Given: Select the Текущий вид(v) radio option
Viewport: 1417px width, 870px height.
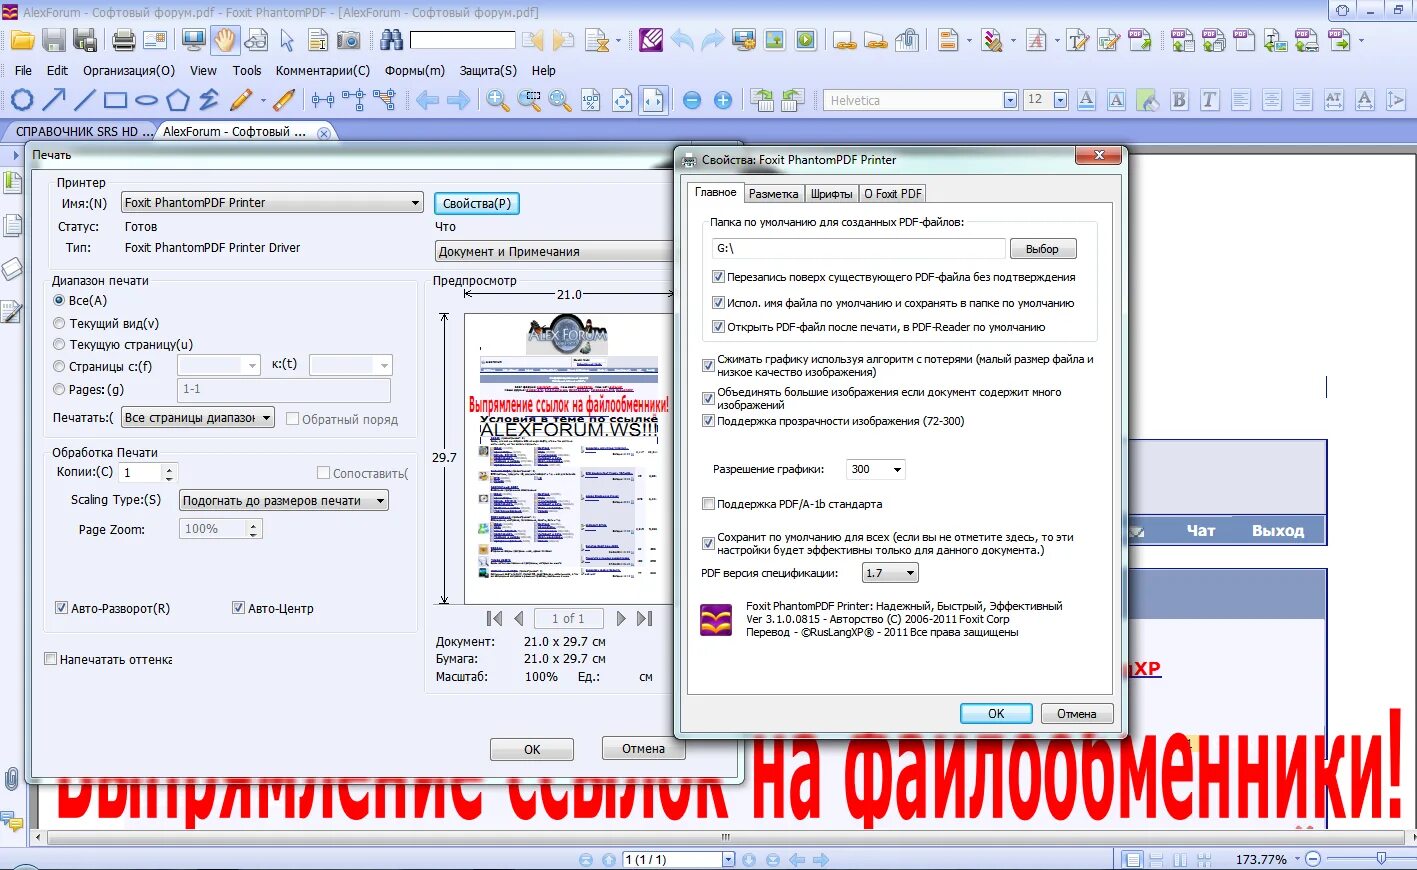Looking at the screenshot, I should (59, 323).
